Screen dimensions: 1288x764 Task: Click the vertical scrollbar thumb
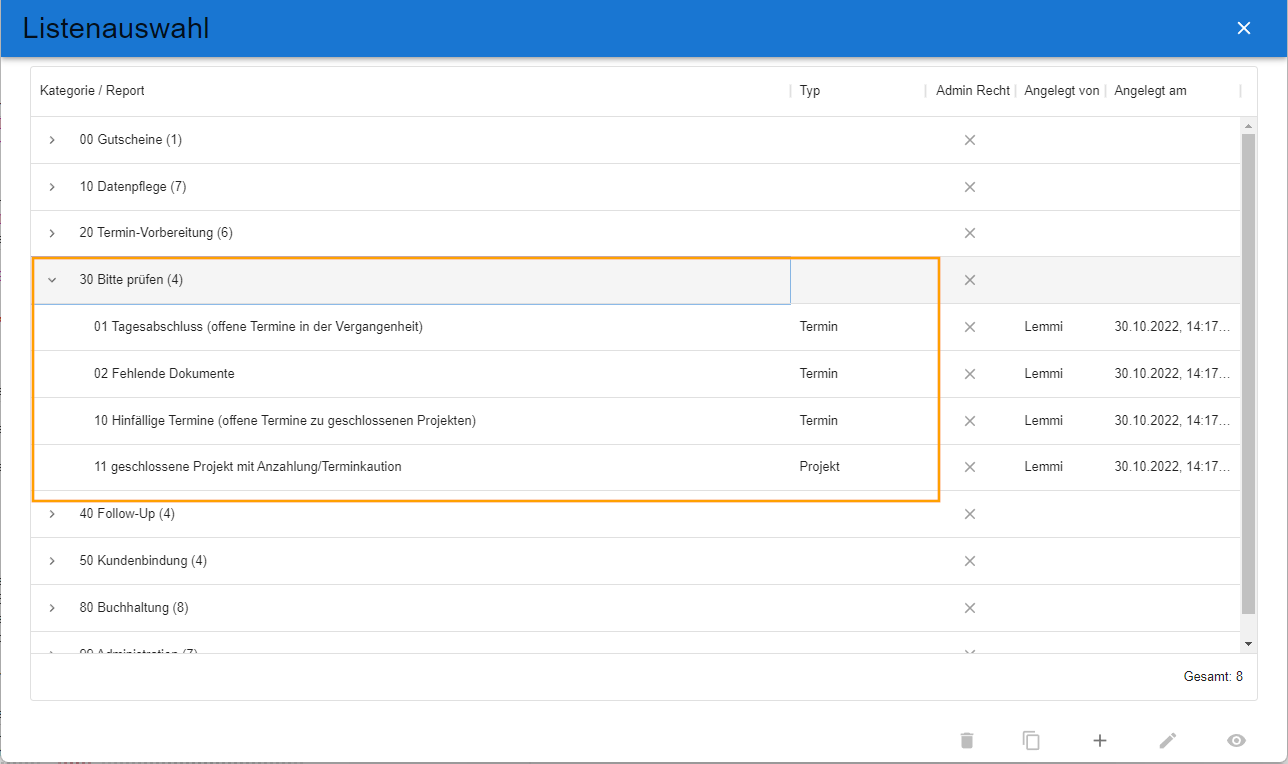1248,373
